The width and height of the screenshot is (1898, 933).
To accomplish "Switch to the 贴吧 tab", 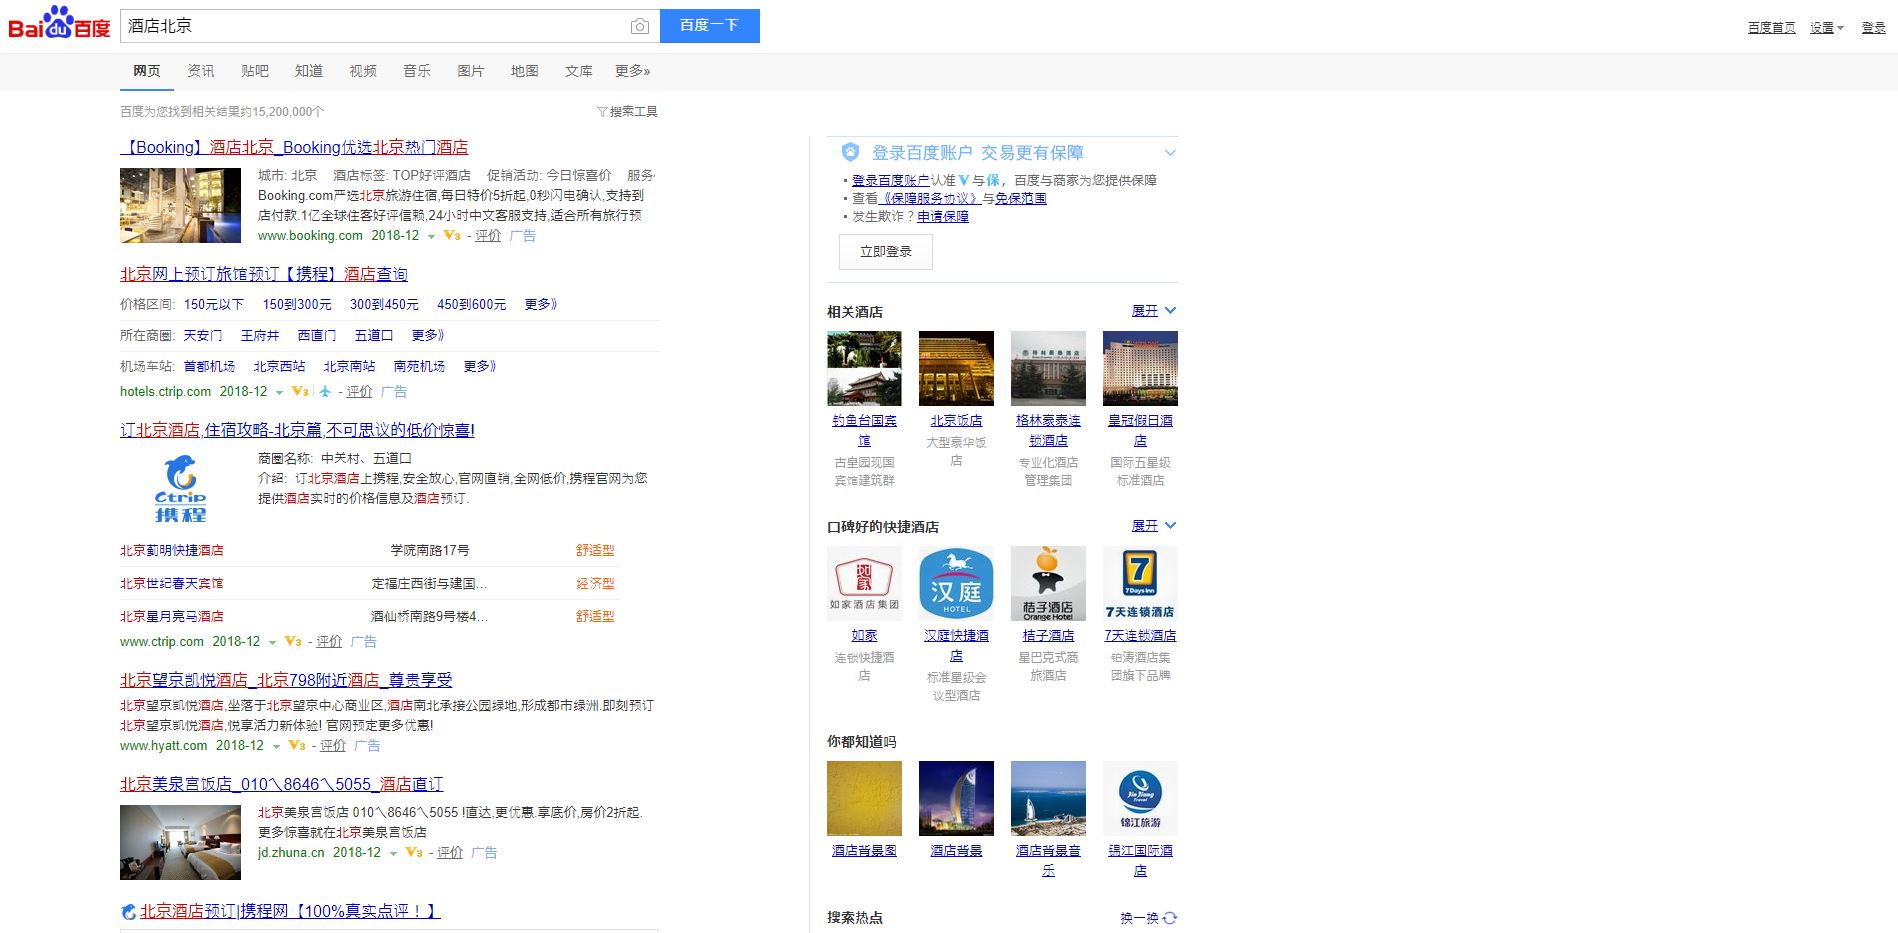I will coord(255,71).
